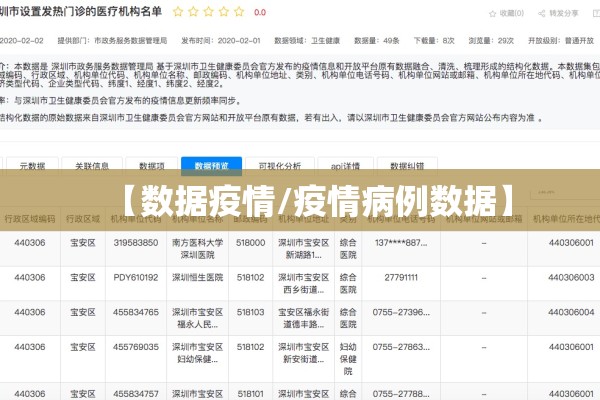Click phone number 0755-27863...
600x400 pixels.
(x=401, y=347)
